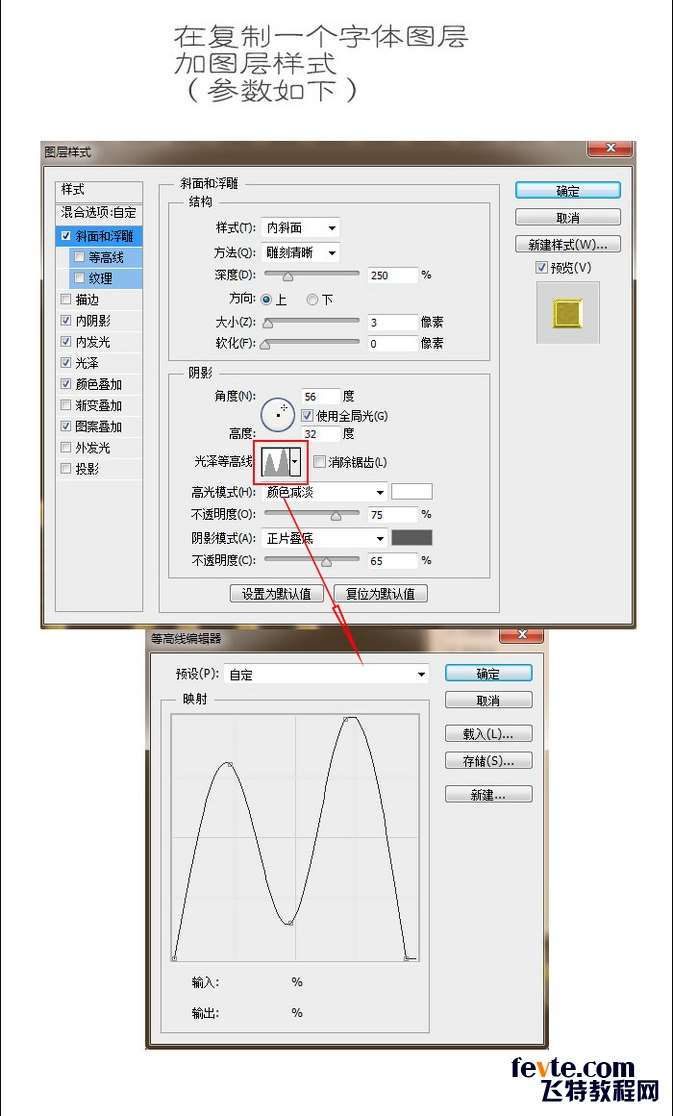Viewport: 673px width, 1116px height.
Task: Click the 设置为默认值 button
Action: coord(277,594)
